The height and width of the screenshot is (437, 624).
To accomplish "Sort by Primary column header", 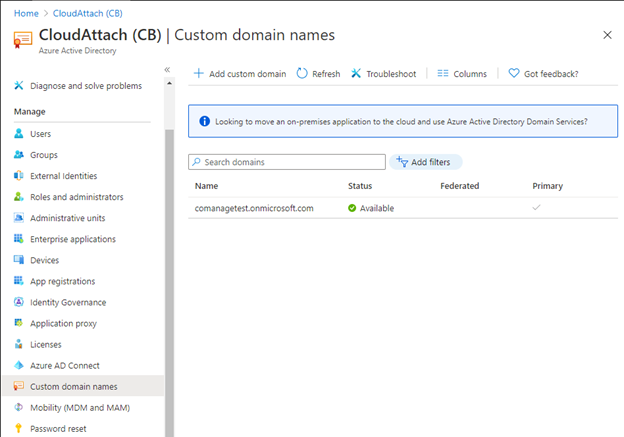I will (x=548, y=186).
